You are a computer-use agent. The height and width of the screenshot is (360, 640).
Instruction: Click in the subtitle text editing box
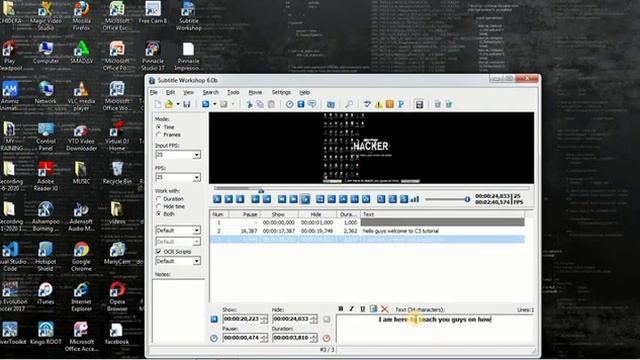(435, 329)
